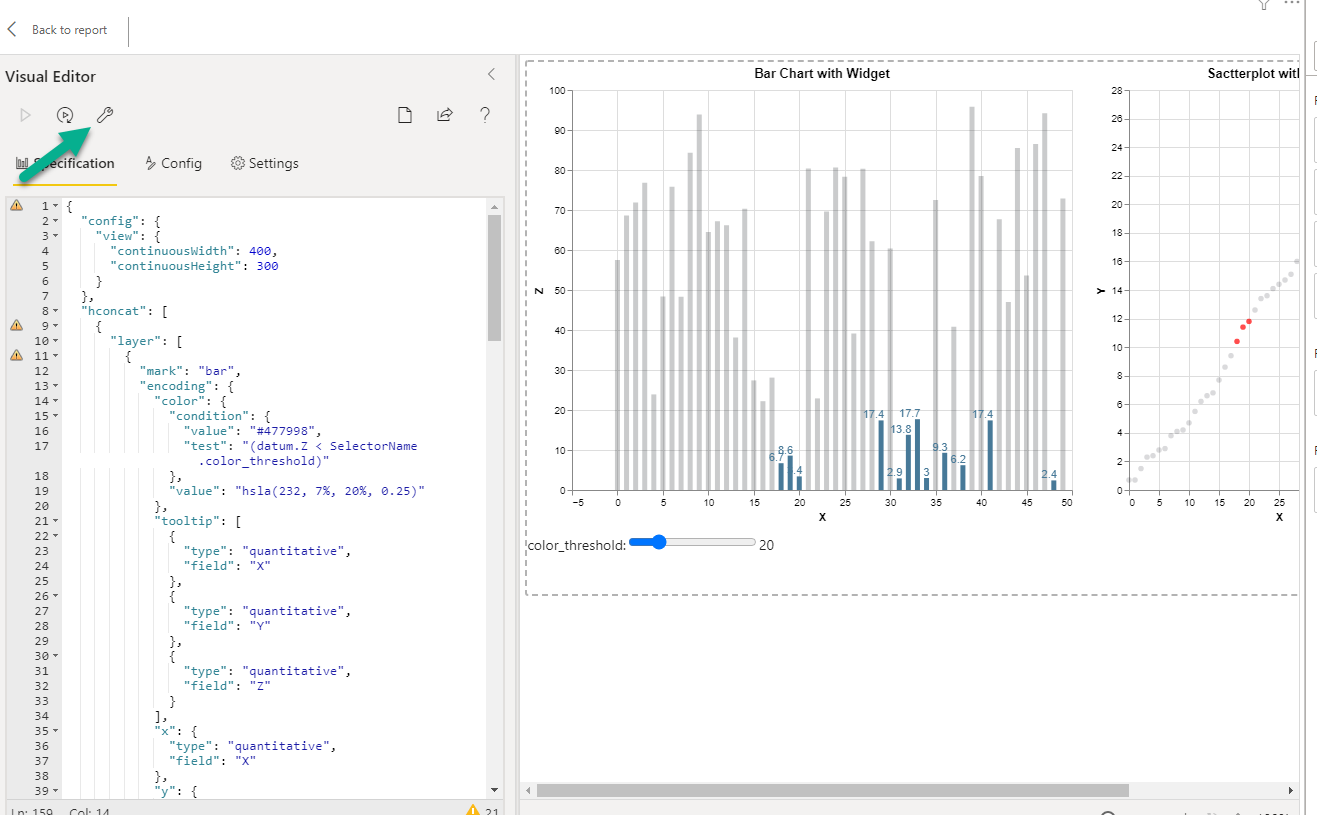Screen dimensions: 1317x815
Task: Click the preview scrollbar right arrow
Action: 1291,790
